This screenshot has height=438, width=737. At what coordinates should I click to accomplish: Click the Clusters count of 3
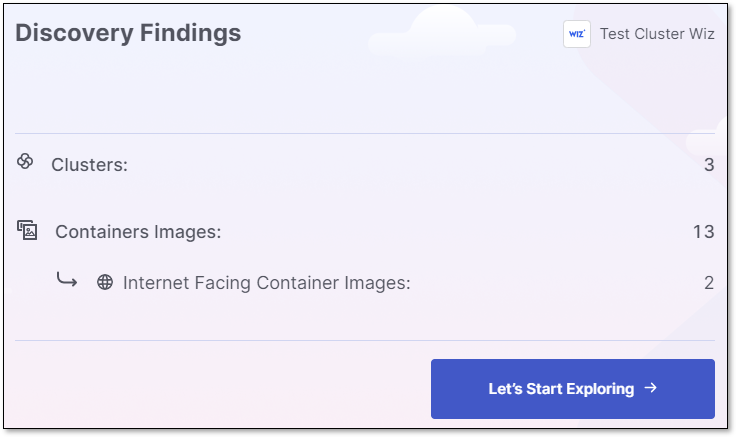(709, 165)
